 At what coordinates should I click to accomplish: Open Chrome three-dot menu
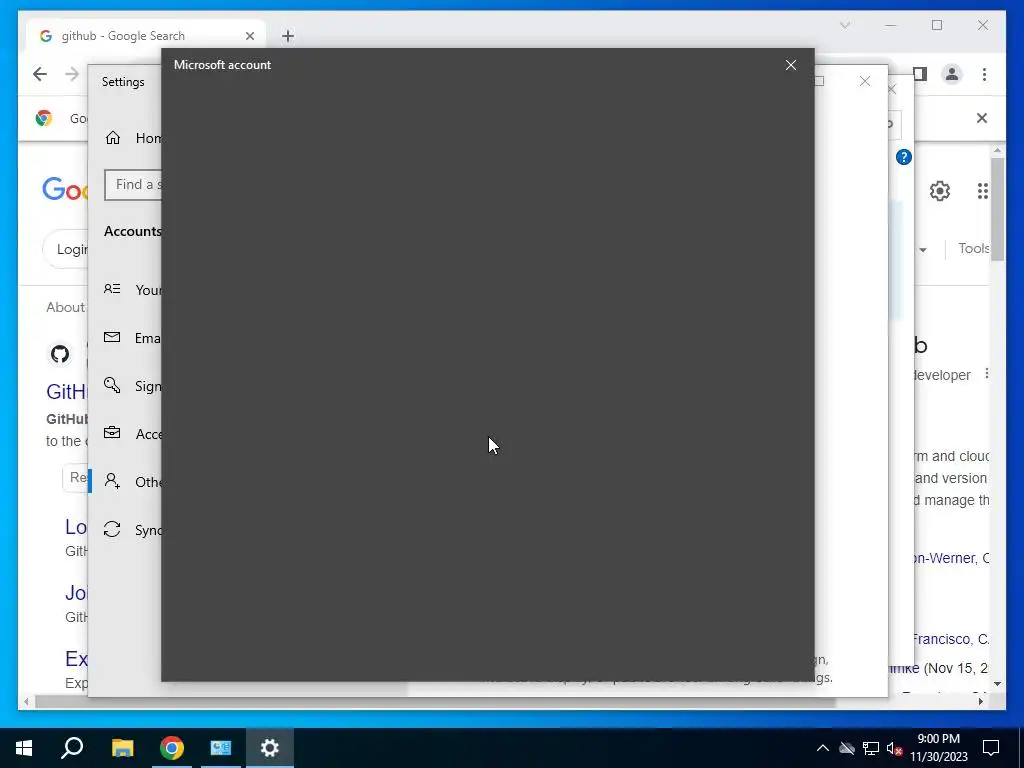(x=984, y=74)
